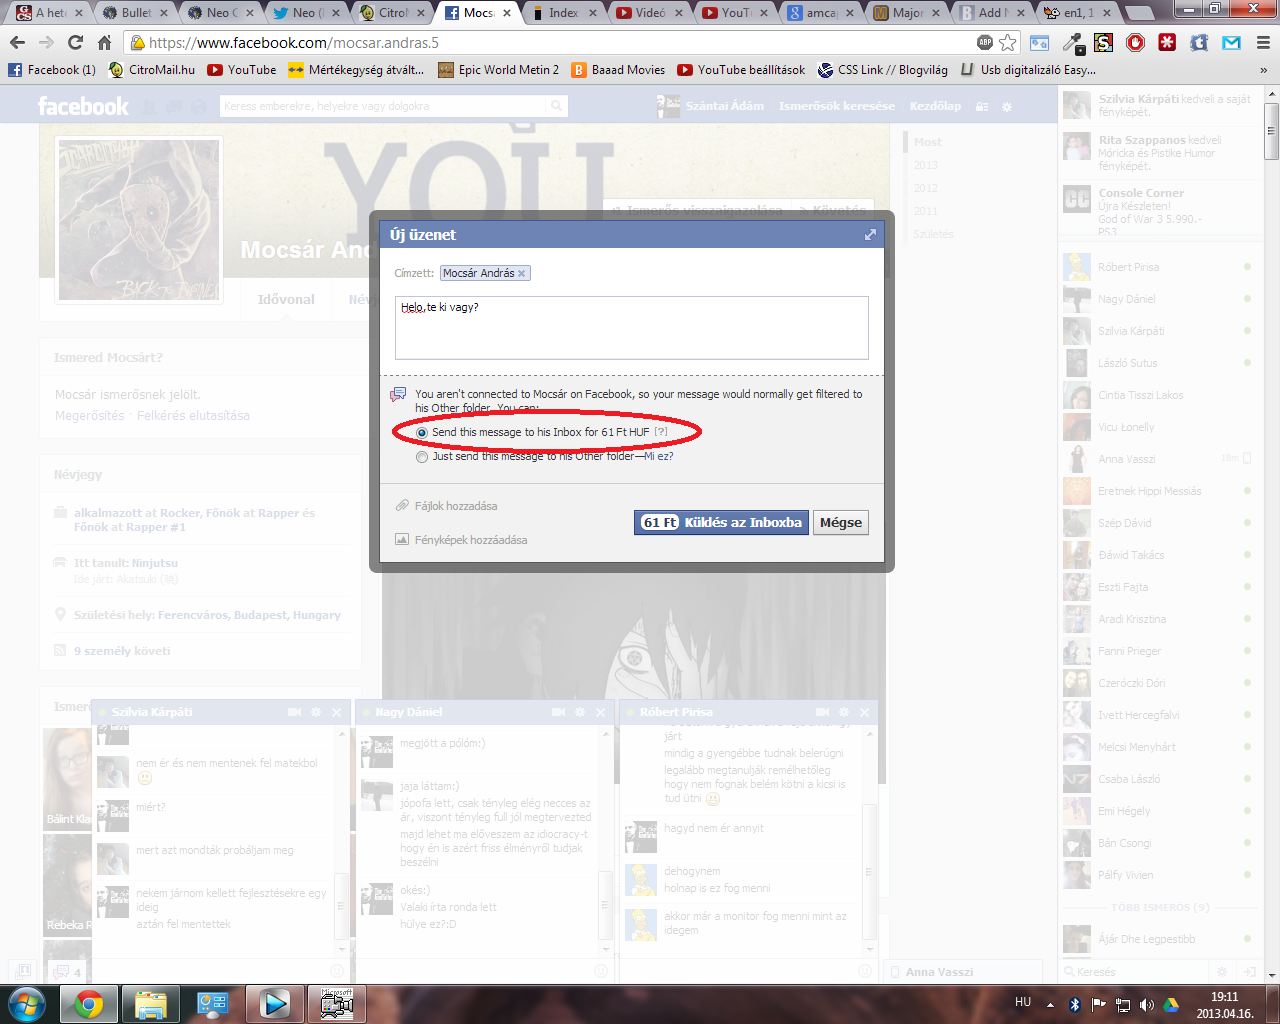Screen dimensions: 1280x1024
Task: Open the volume speaker tray icon
Action: (x=1146, y=1005)
